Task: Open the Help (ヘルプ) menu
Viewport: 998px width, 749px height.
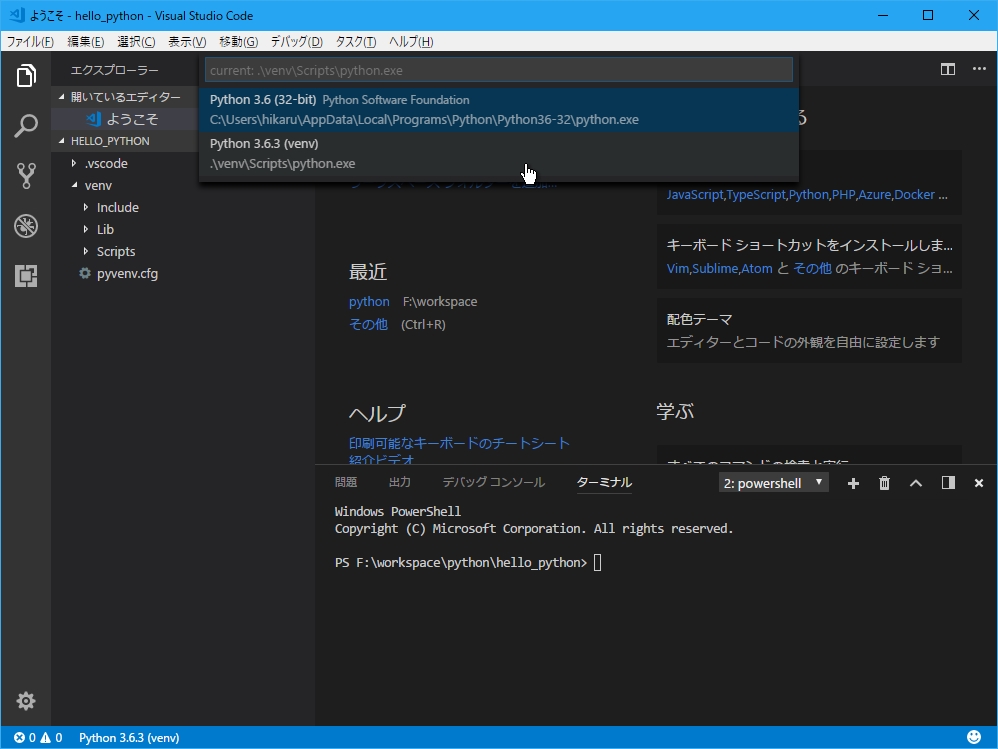Action: pos(411,41)
